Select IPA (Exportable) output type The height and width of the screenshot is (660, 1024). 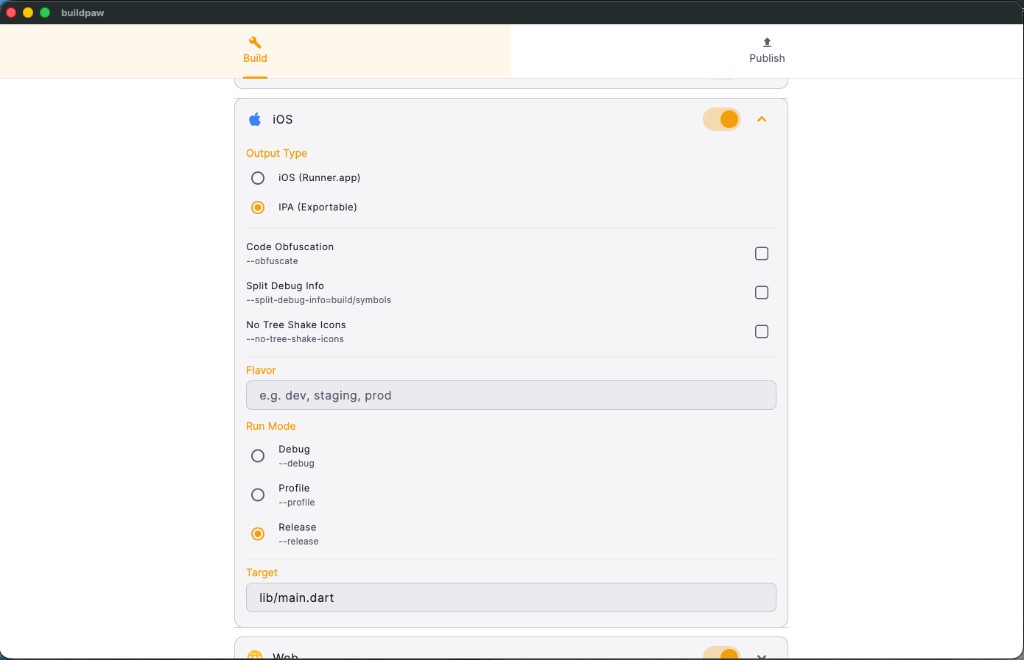(x=257, y=207)
